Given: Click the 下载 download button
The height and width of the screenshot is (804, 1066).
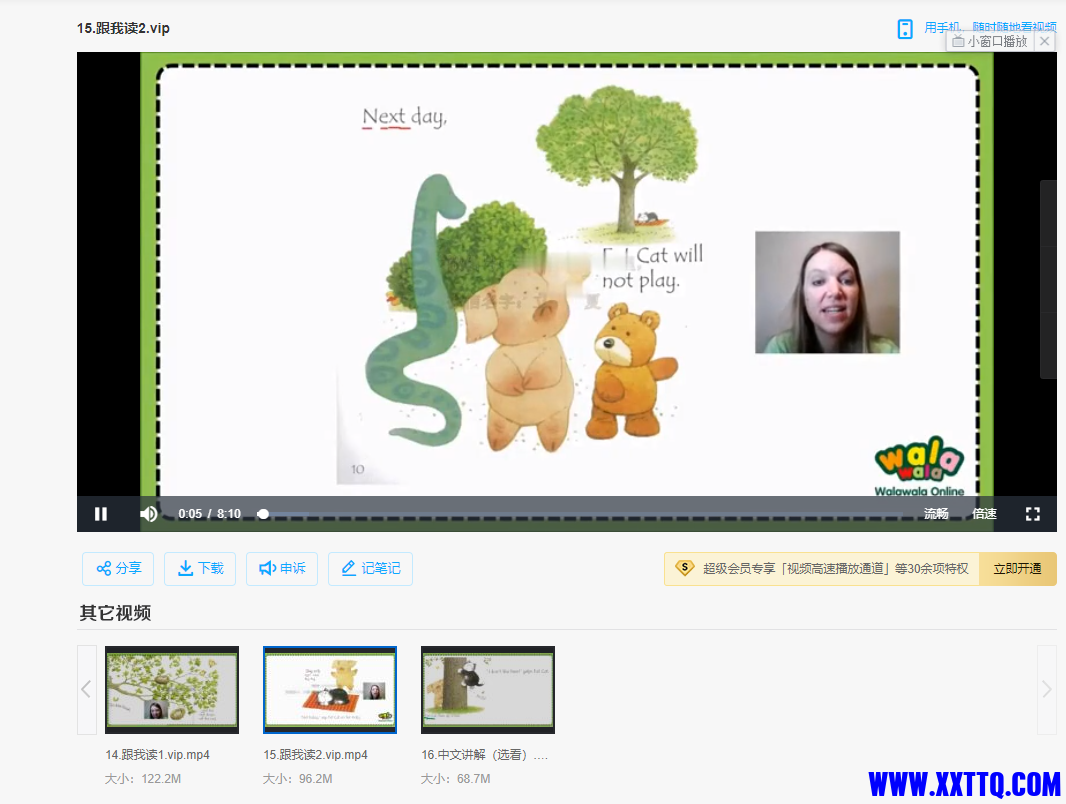Looking at the screenshot, I should coord(200,568).
